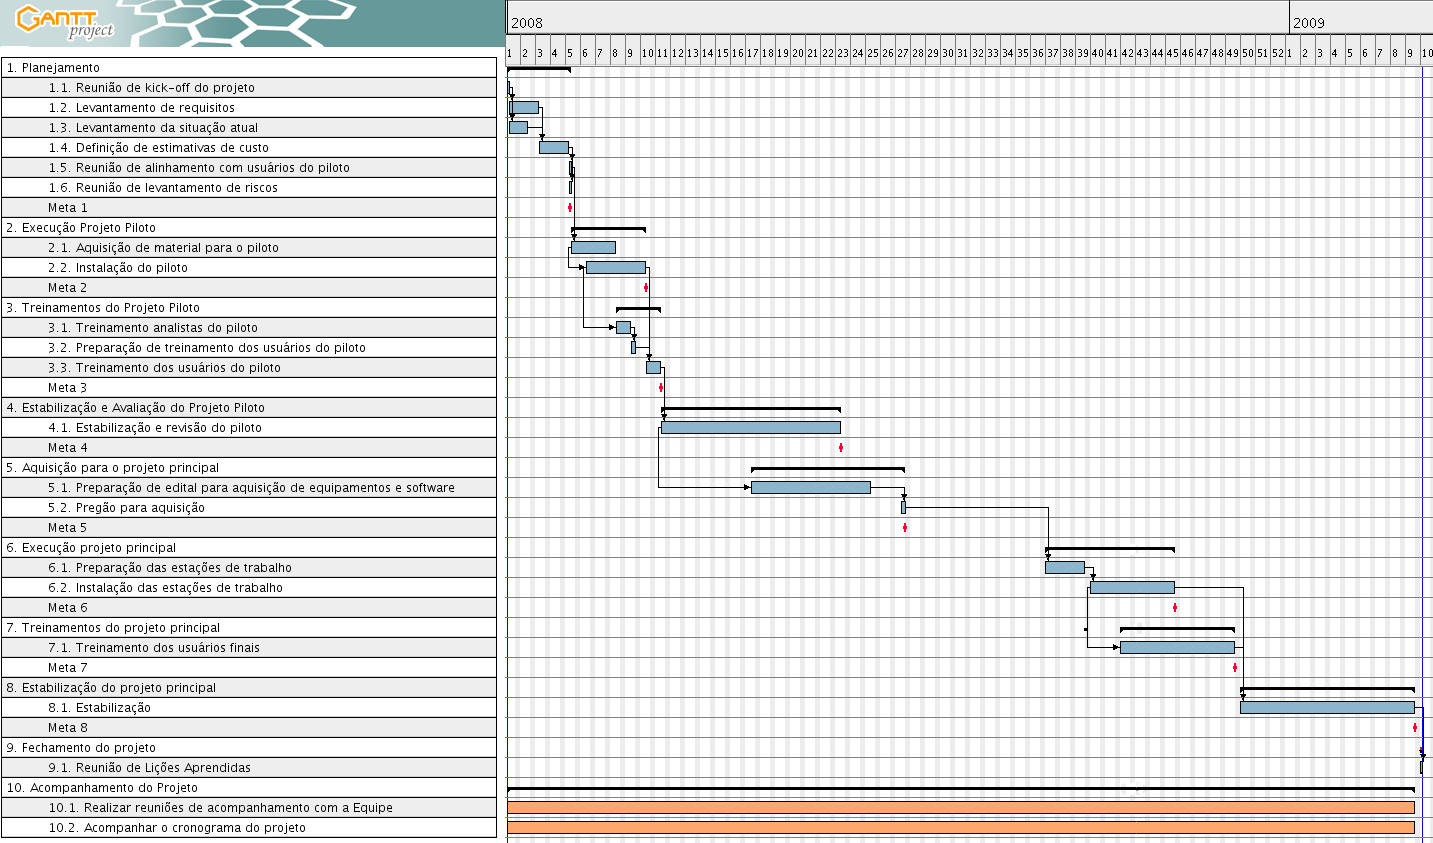The image size is (1433, 843).
Task: Select row '2.1. Aquisição de material para o piloto'
Action: pyautogui.click(x=249, y=248)
